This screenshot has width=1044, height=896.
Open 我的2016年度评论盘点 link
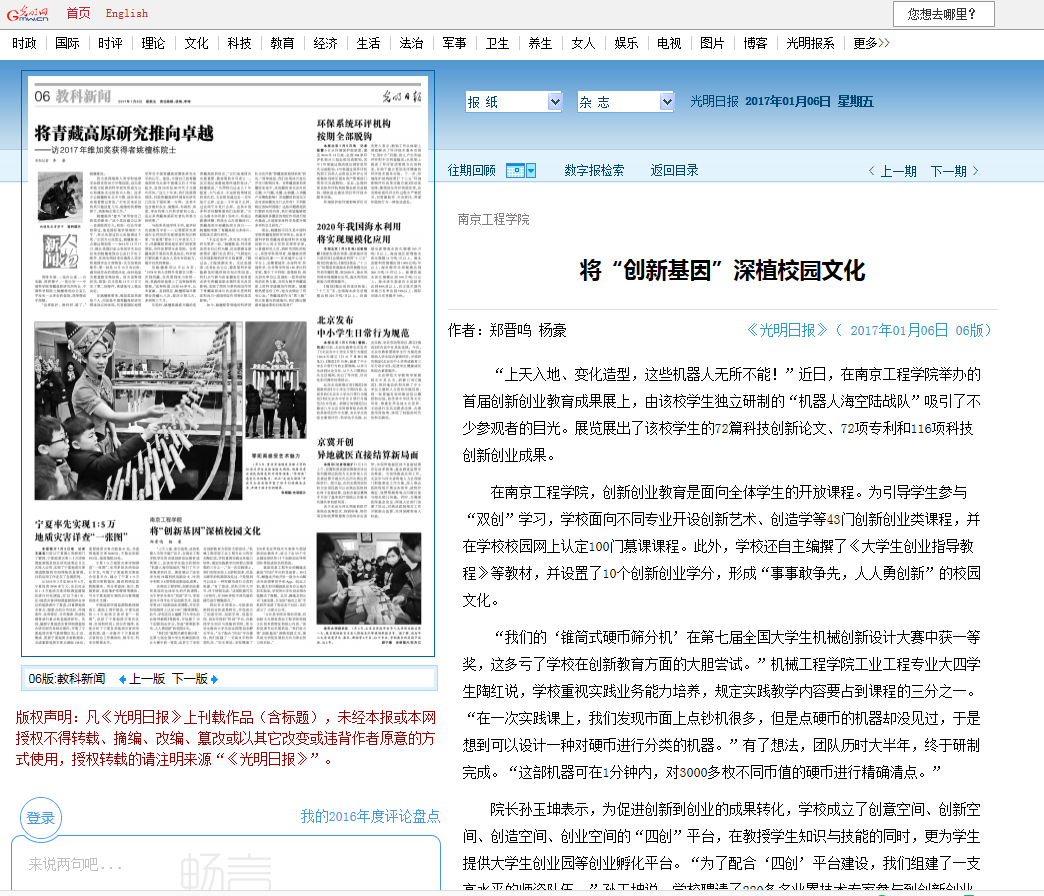370,816
